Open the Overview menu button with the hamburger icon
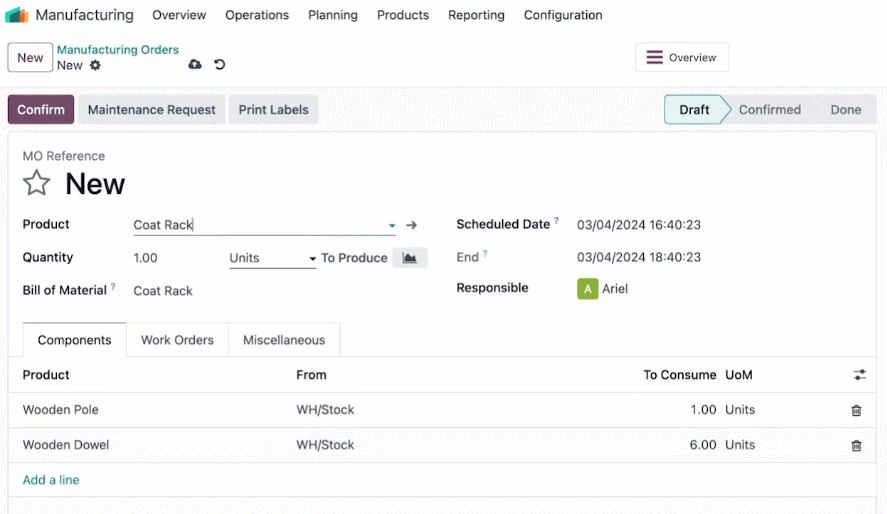Viewport: 887px width, 514px height. [682, 57]
